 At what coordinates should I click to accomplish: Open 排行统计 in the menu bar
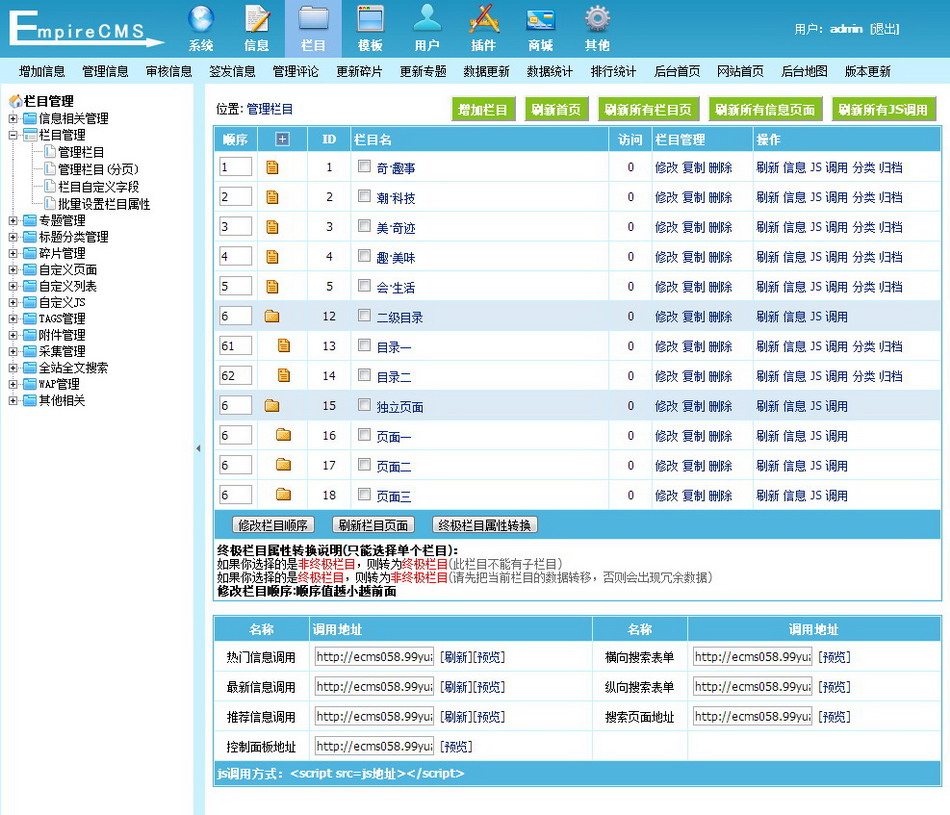pos(614,72)
